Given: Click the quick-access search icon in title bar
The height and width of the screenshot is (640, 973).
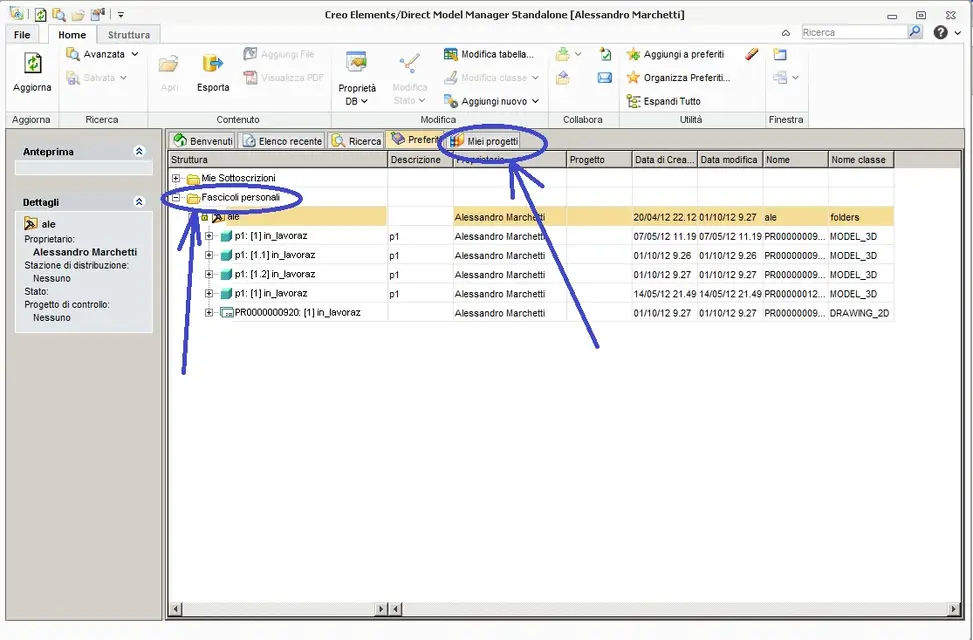Looking at the screenshot, I should click(59, 14).
